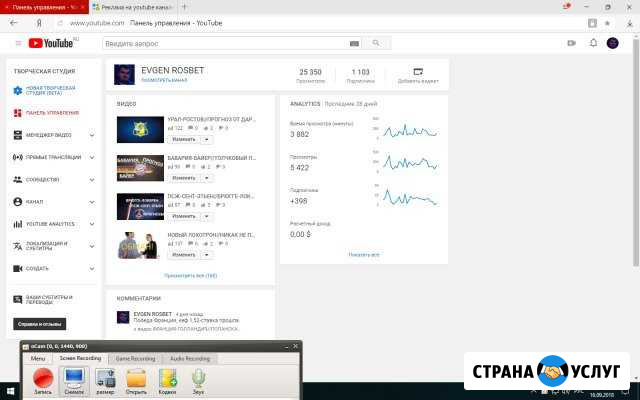640x400 pixels.
Task: Open the notifications bell
Action: coord(593,43)
